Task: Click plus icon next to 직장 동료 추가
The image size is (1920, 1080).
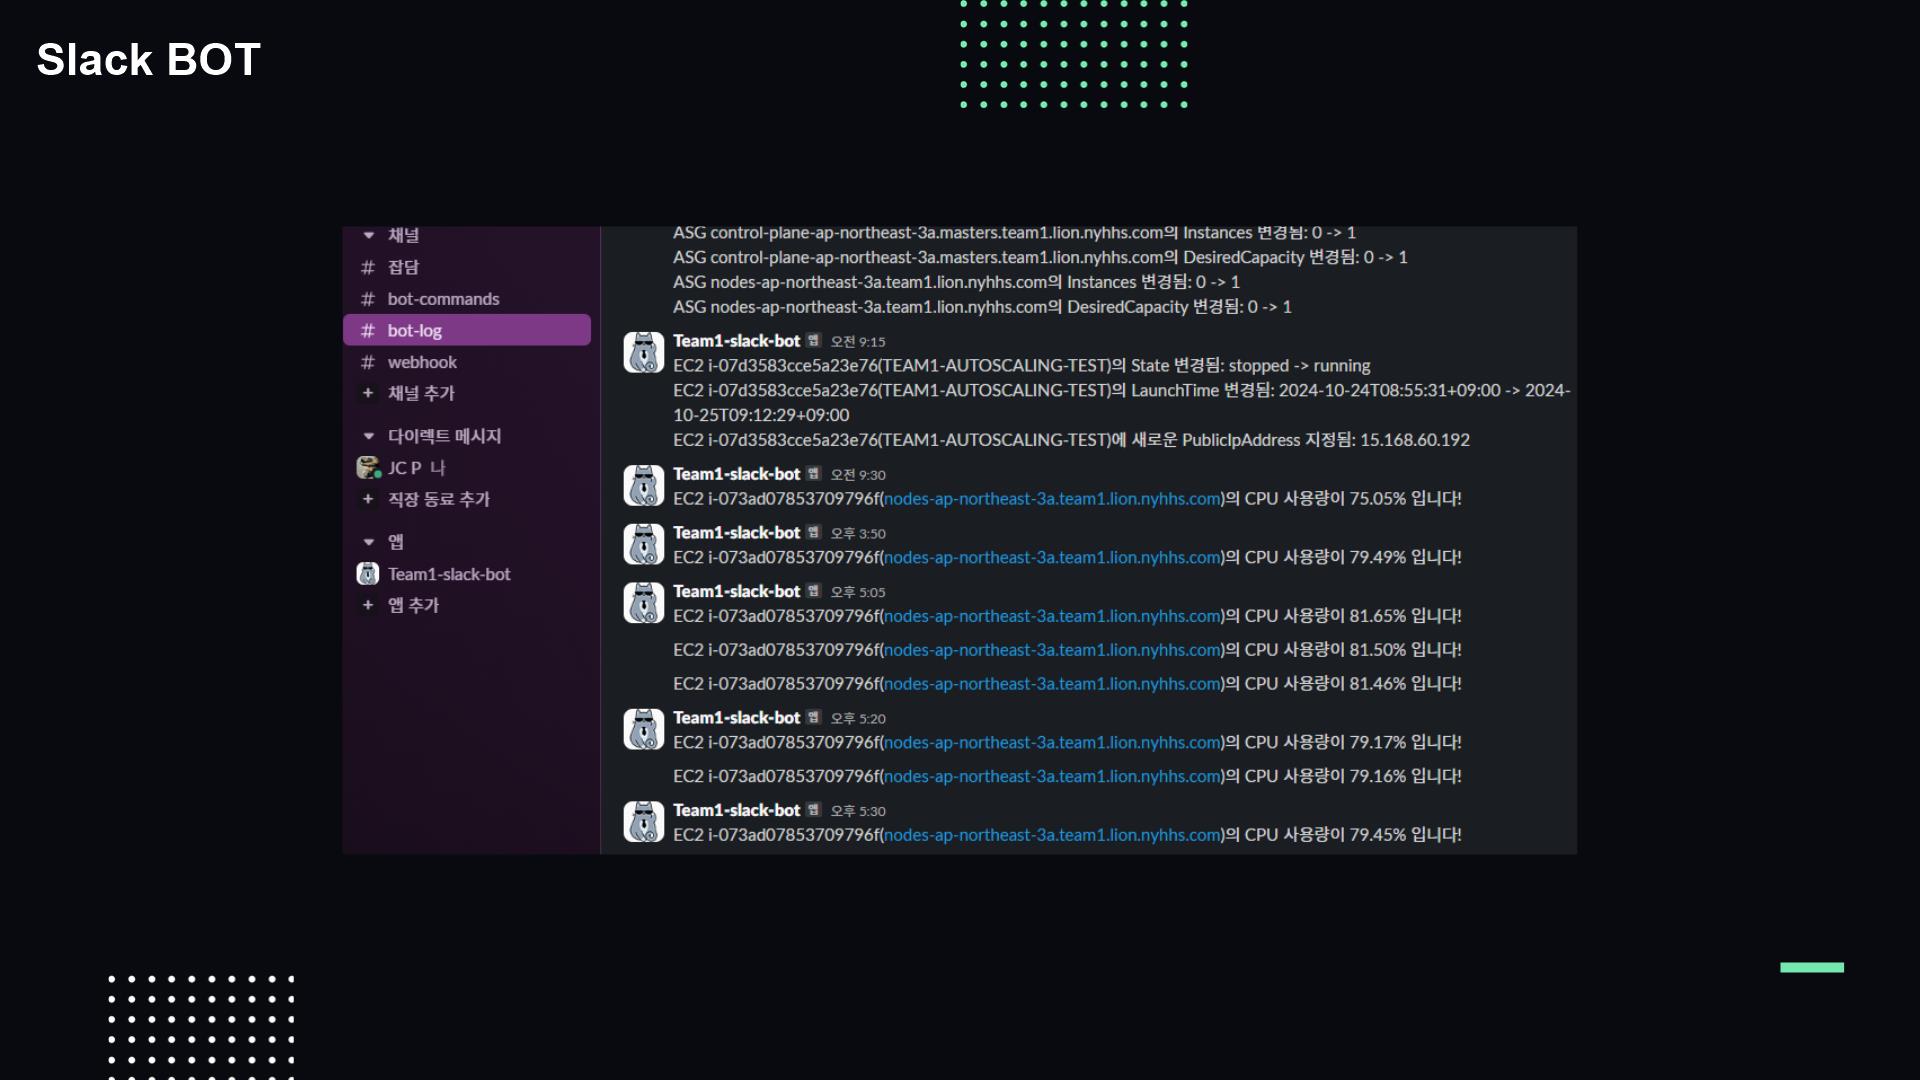Action: click(368, 499)
